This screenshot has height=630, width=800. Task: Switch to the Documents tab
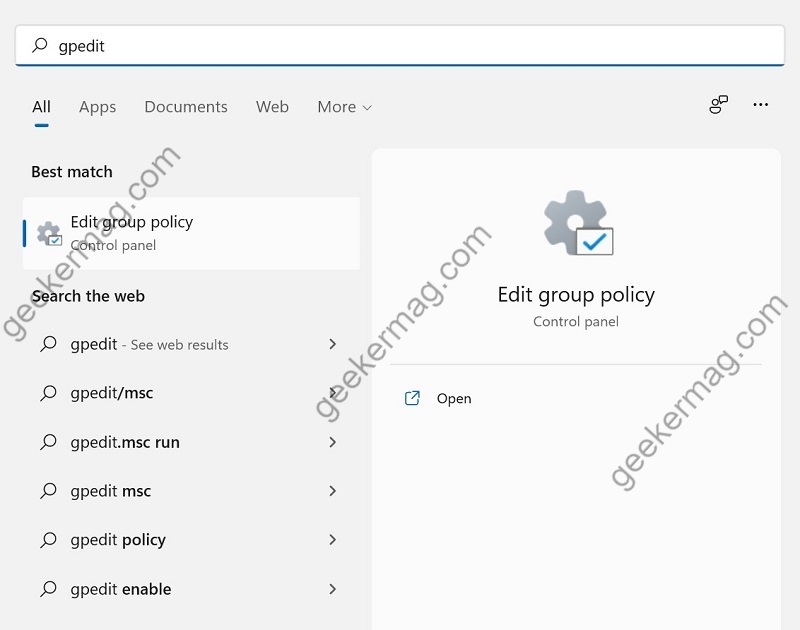186,107
